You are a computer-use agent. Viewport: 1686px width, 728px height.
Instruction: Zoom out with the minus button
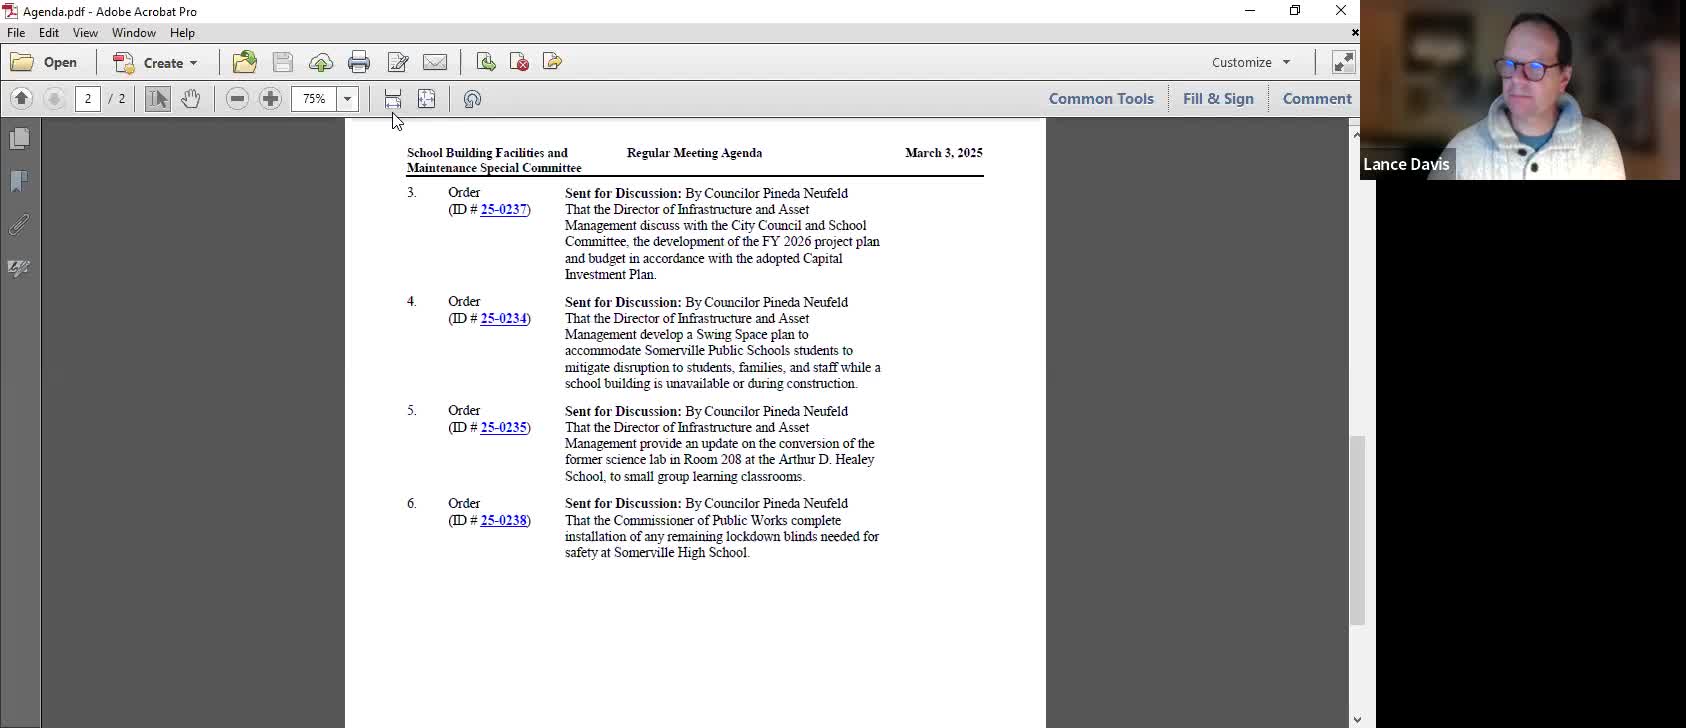pyautogui.click(x=237, y=98)
